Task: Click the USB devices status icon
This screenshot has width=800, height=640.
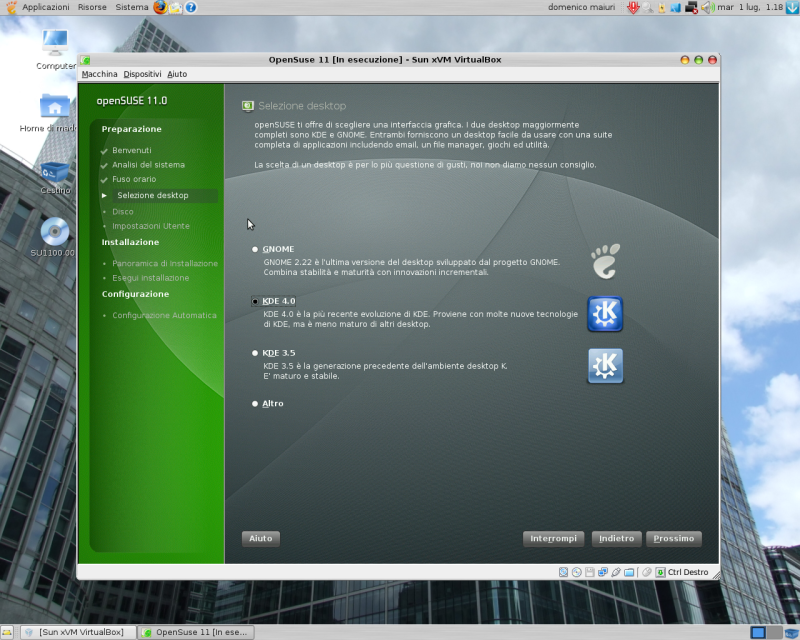Action: click(615, 572)
